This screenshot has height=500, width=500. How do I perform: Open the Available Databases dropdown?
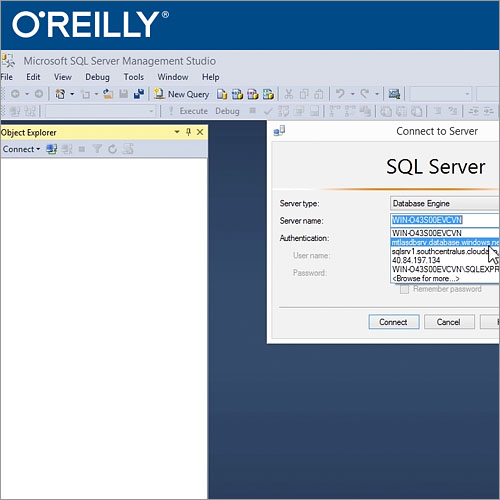(100, 111)
